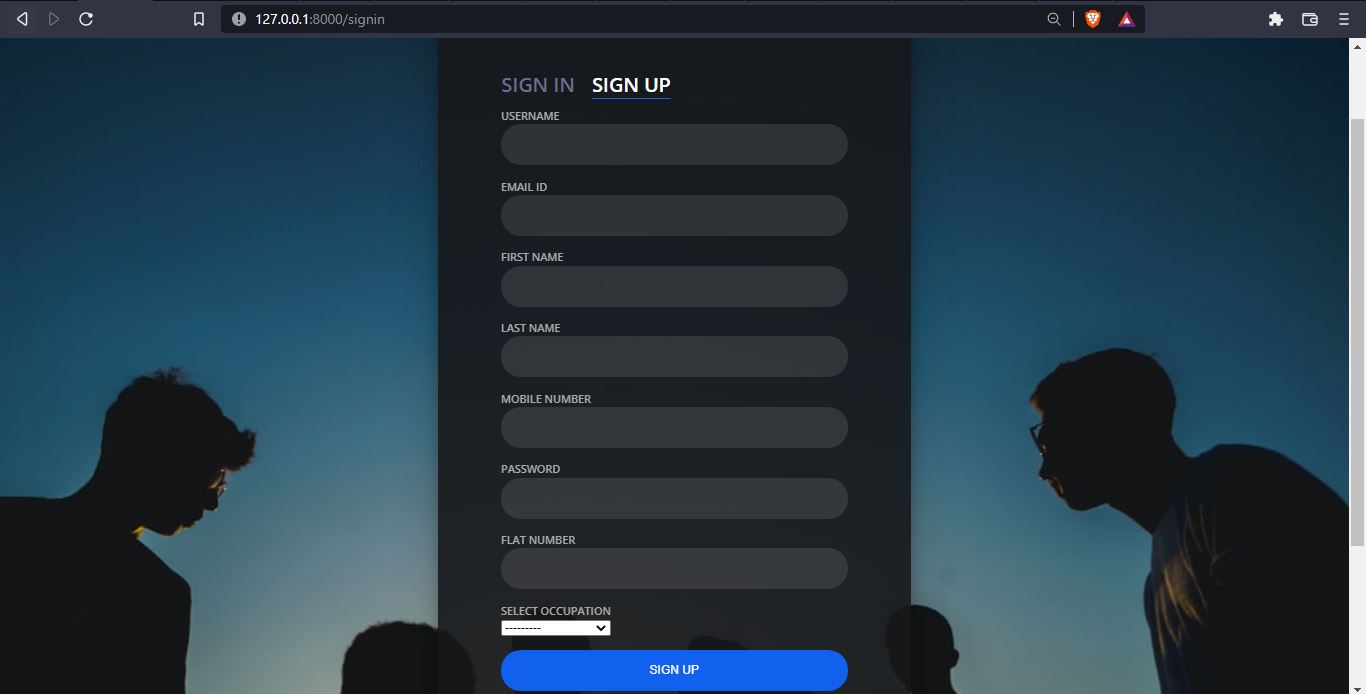Focus the Email ID input field
Screen dimensions: 1366x694
click(674, 216)
